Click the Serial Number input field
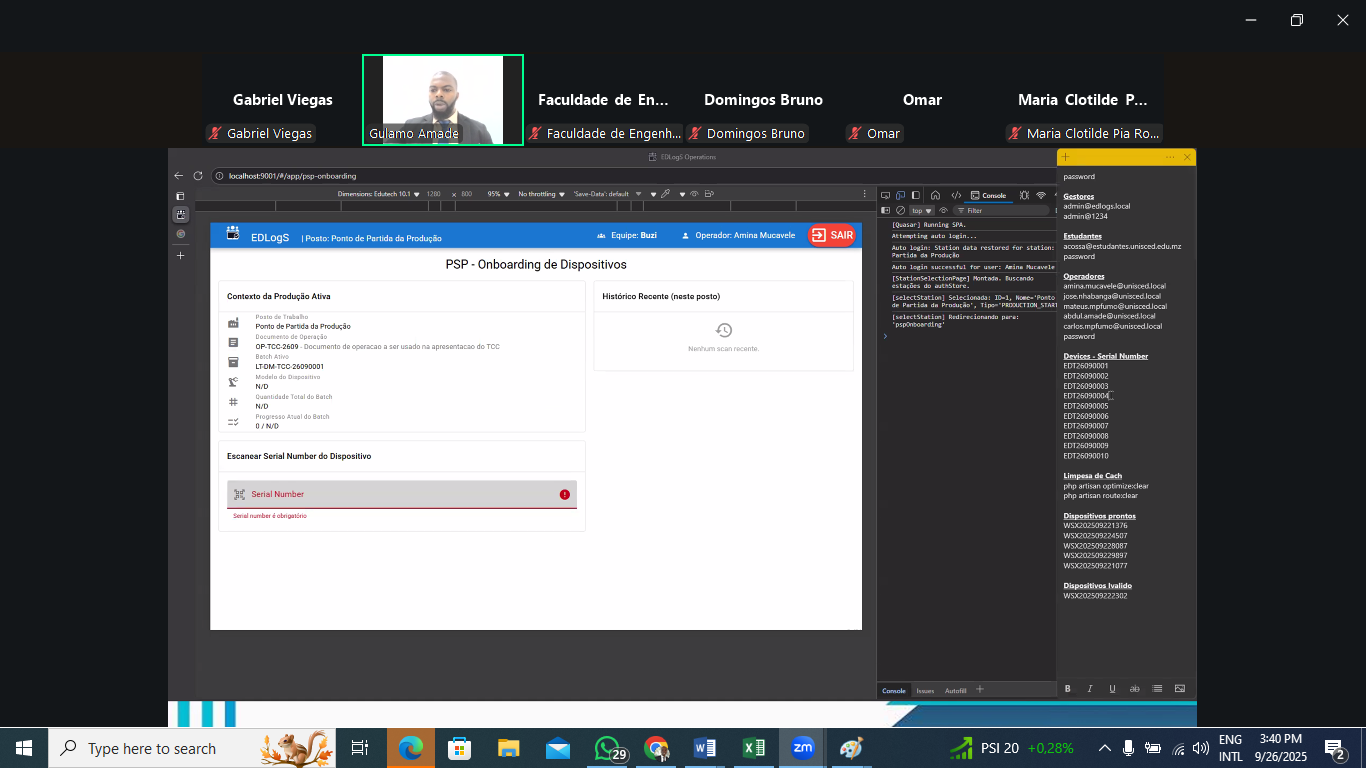 tap(401, 494)
